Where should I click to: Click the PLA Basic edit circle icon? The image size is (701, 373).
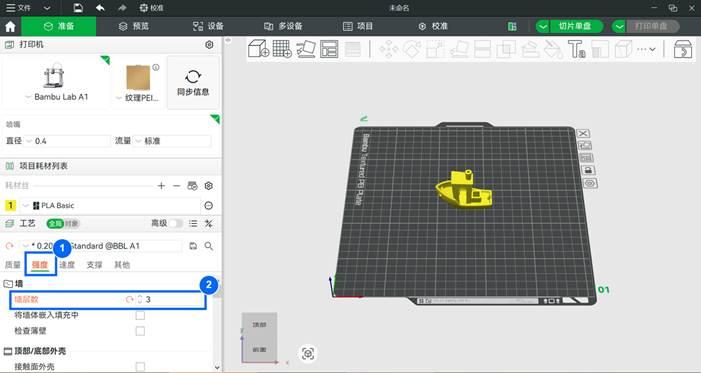click(x=208, y=205)
